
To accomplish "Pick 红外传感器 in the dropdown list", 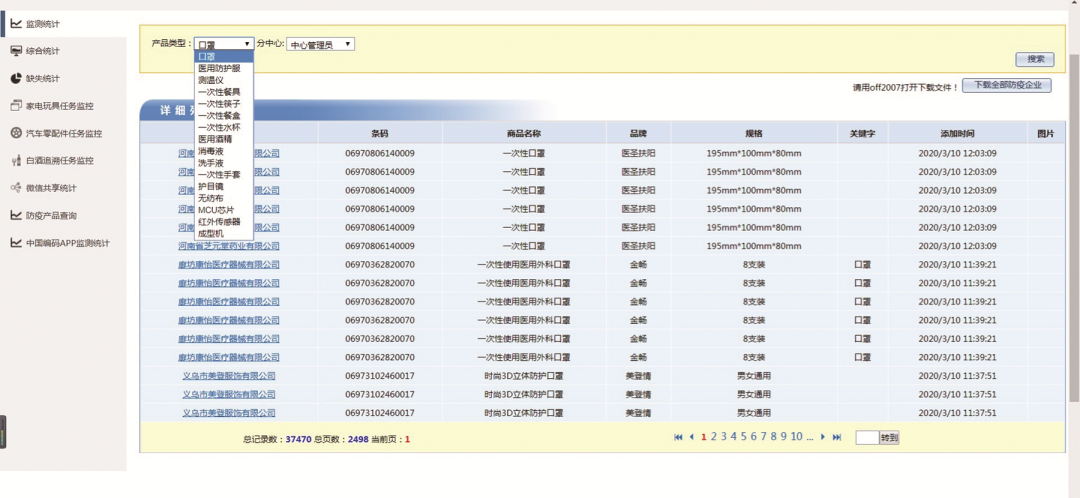I will point(224,221).
